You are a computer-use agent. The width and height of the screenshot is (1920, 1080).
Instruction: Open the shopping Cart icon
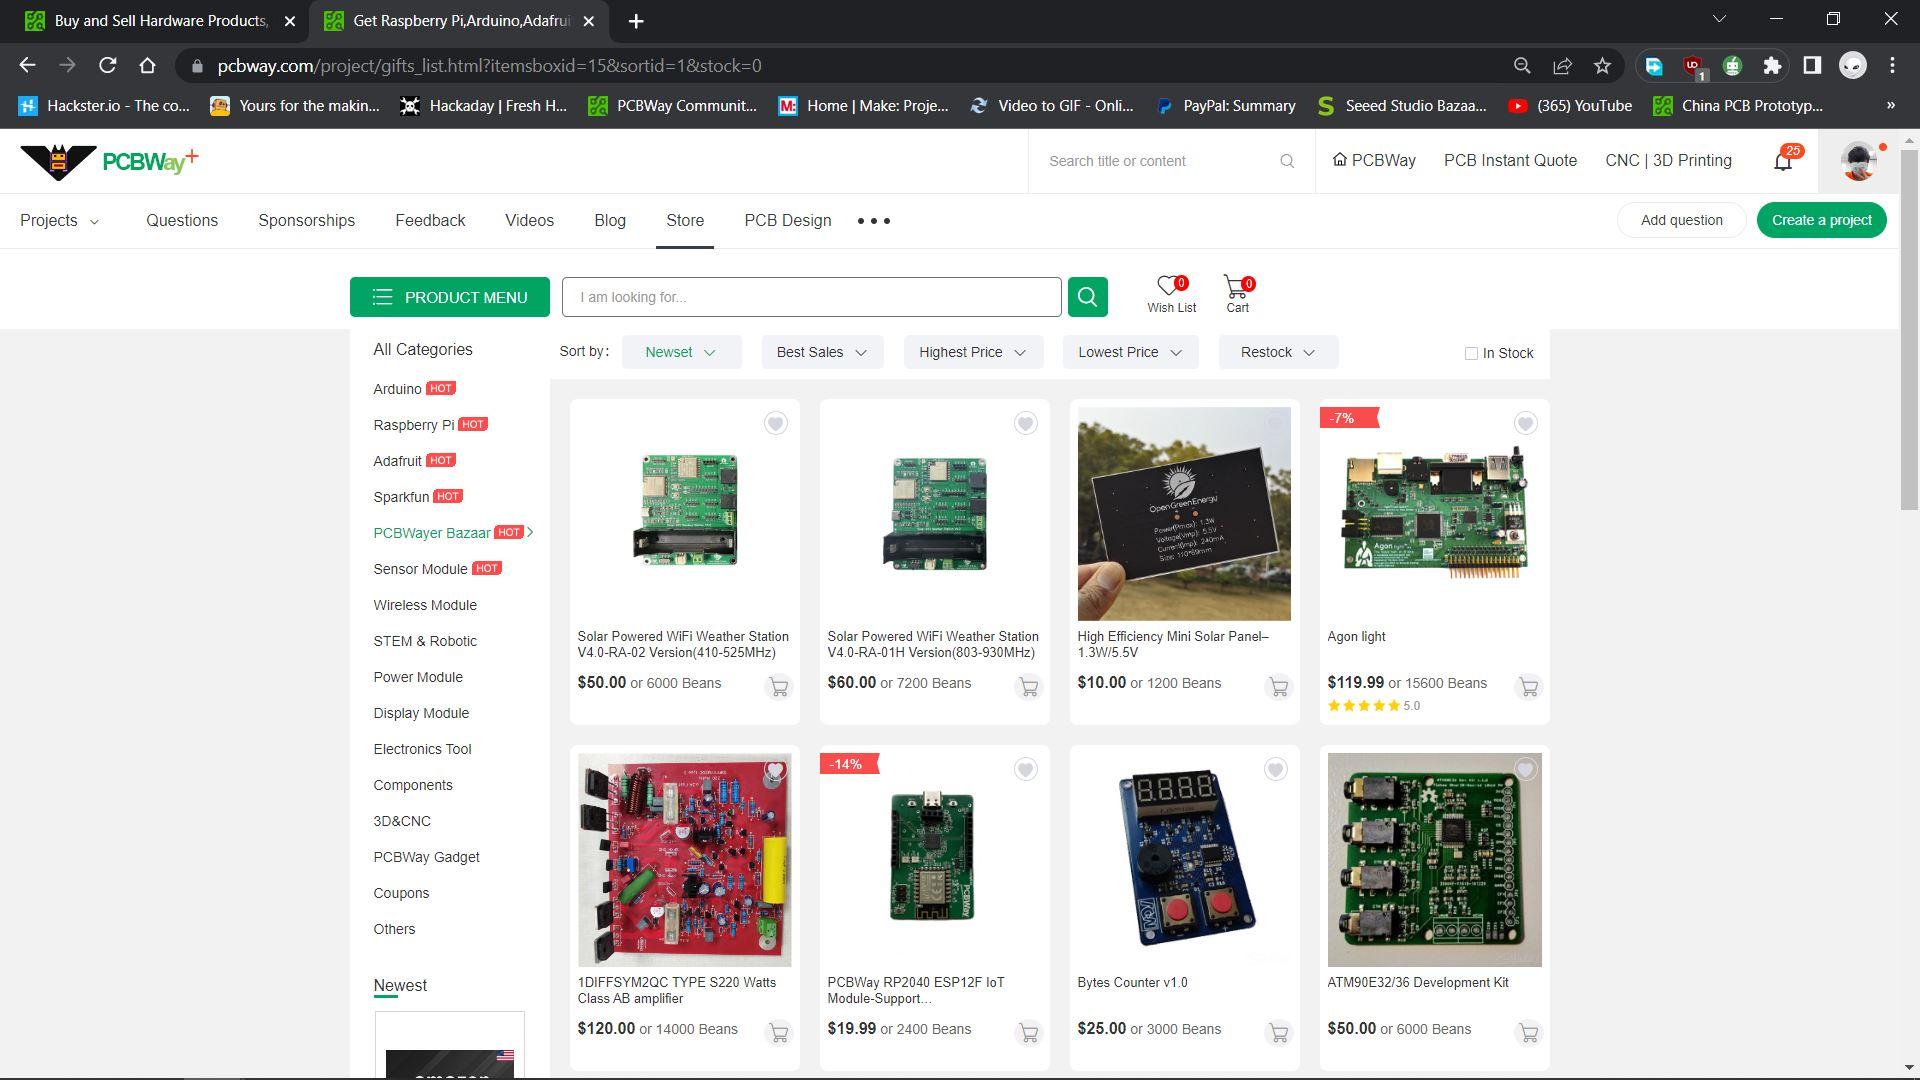click(1237, 288)
